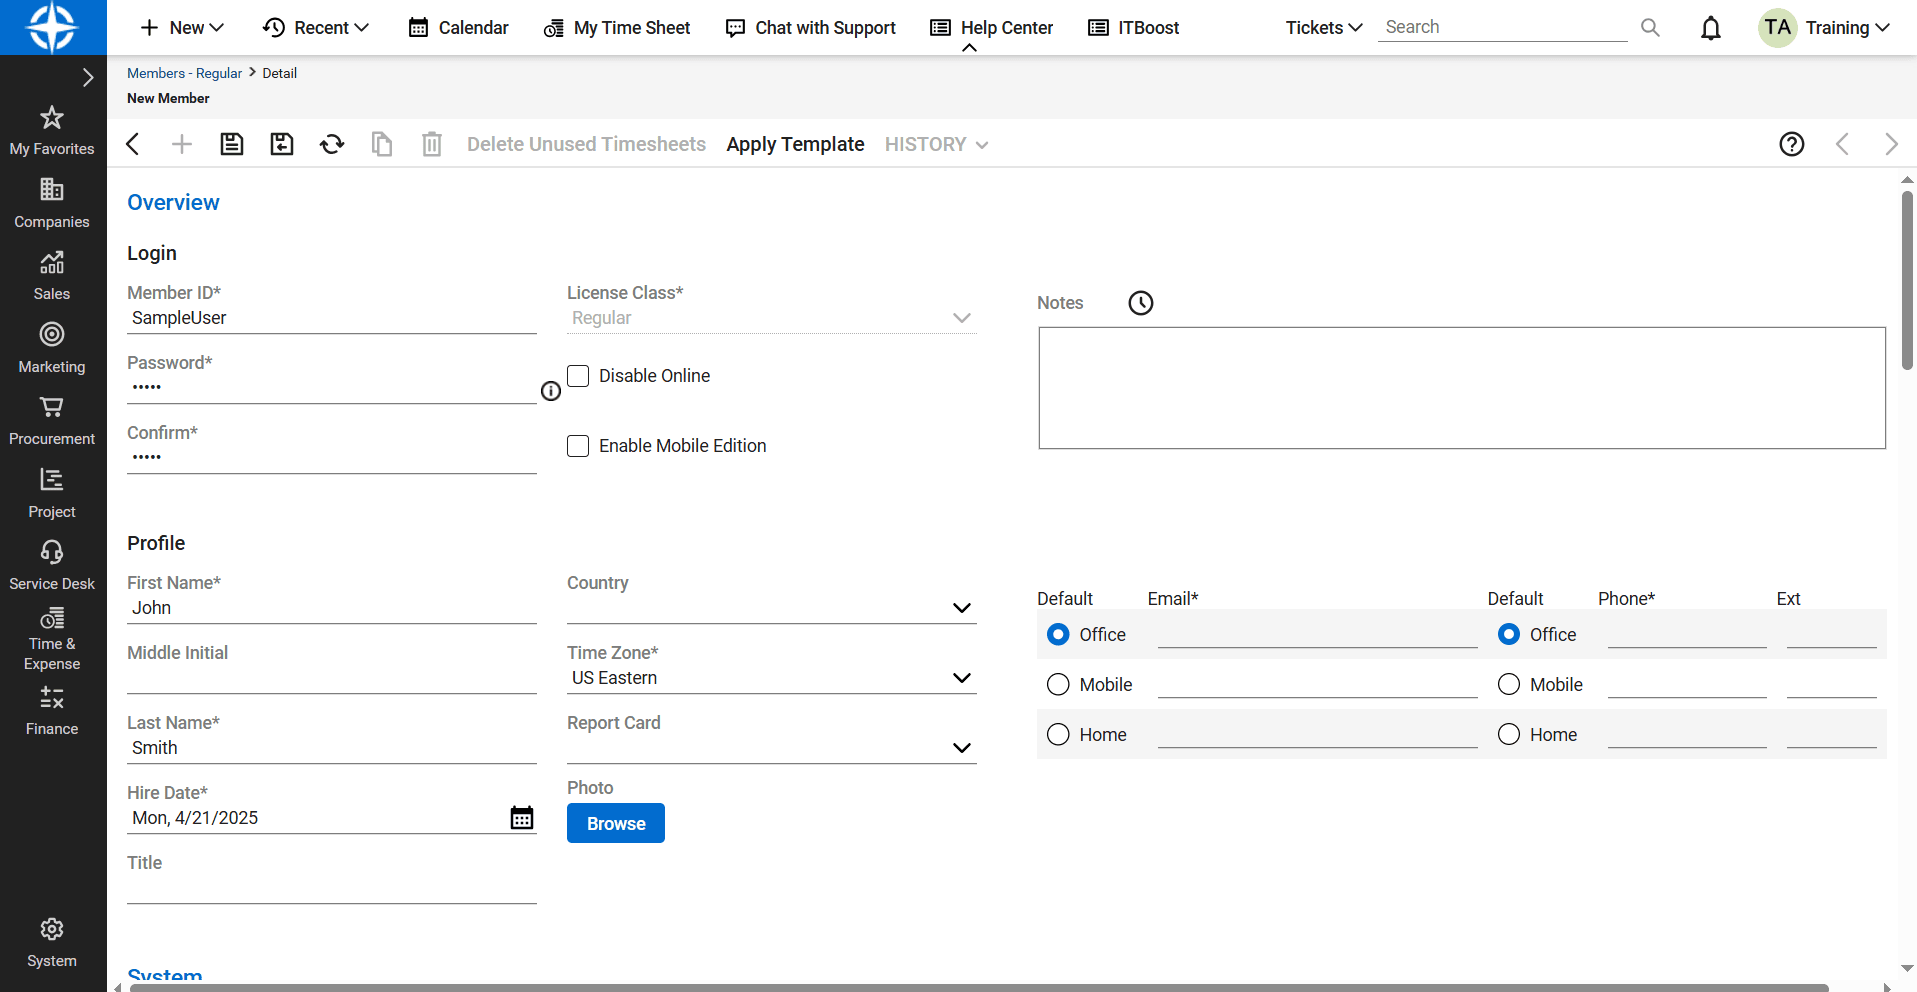The width and height of the screenshot is (1917, 992).
Task: Enable Mobile Edition checkbox
Action: [x=578, y=446]
